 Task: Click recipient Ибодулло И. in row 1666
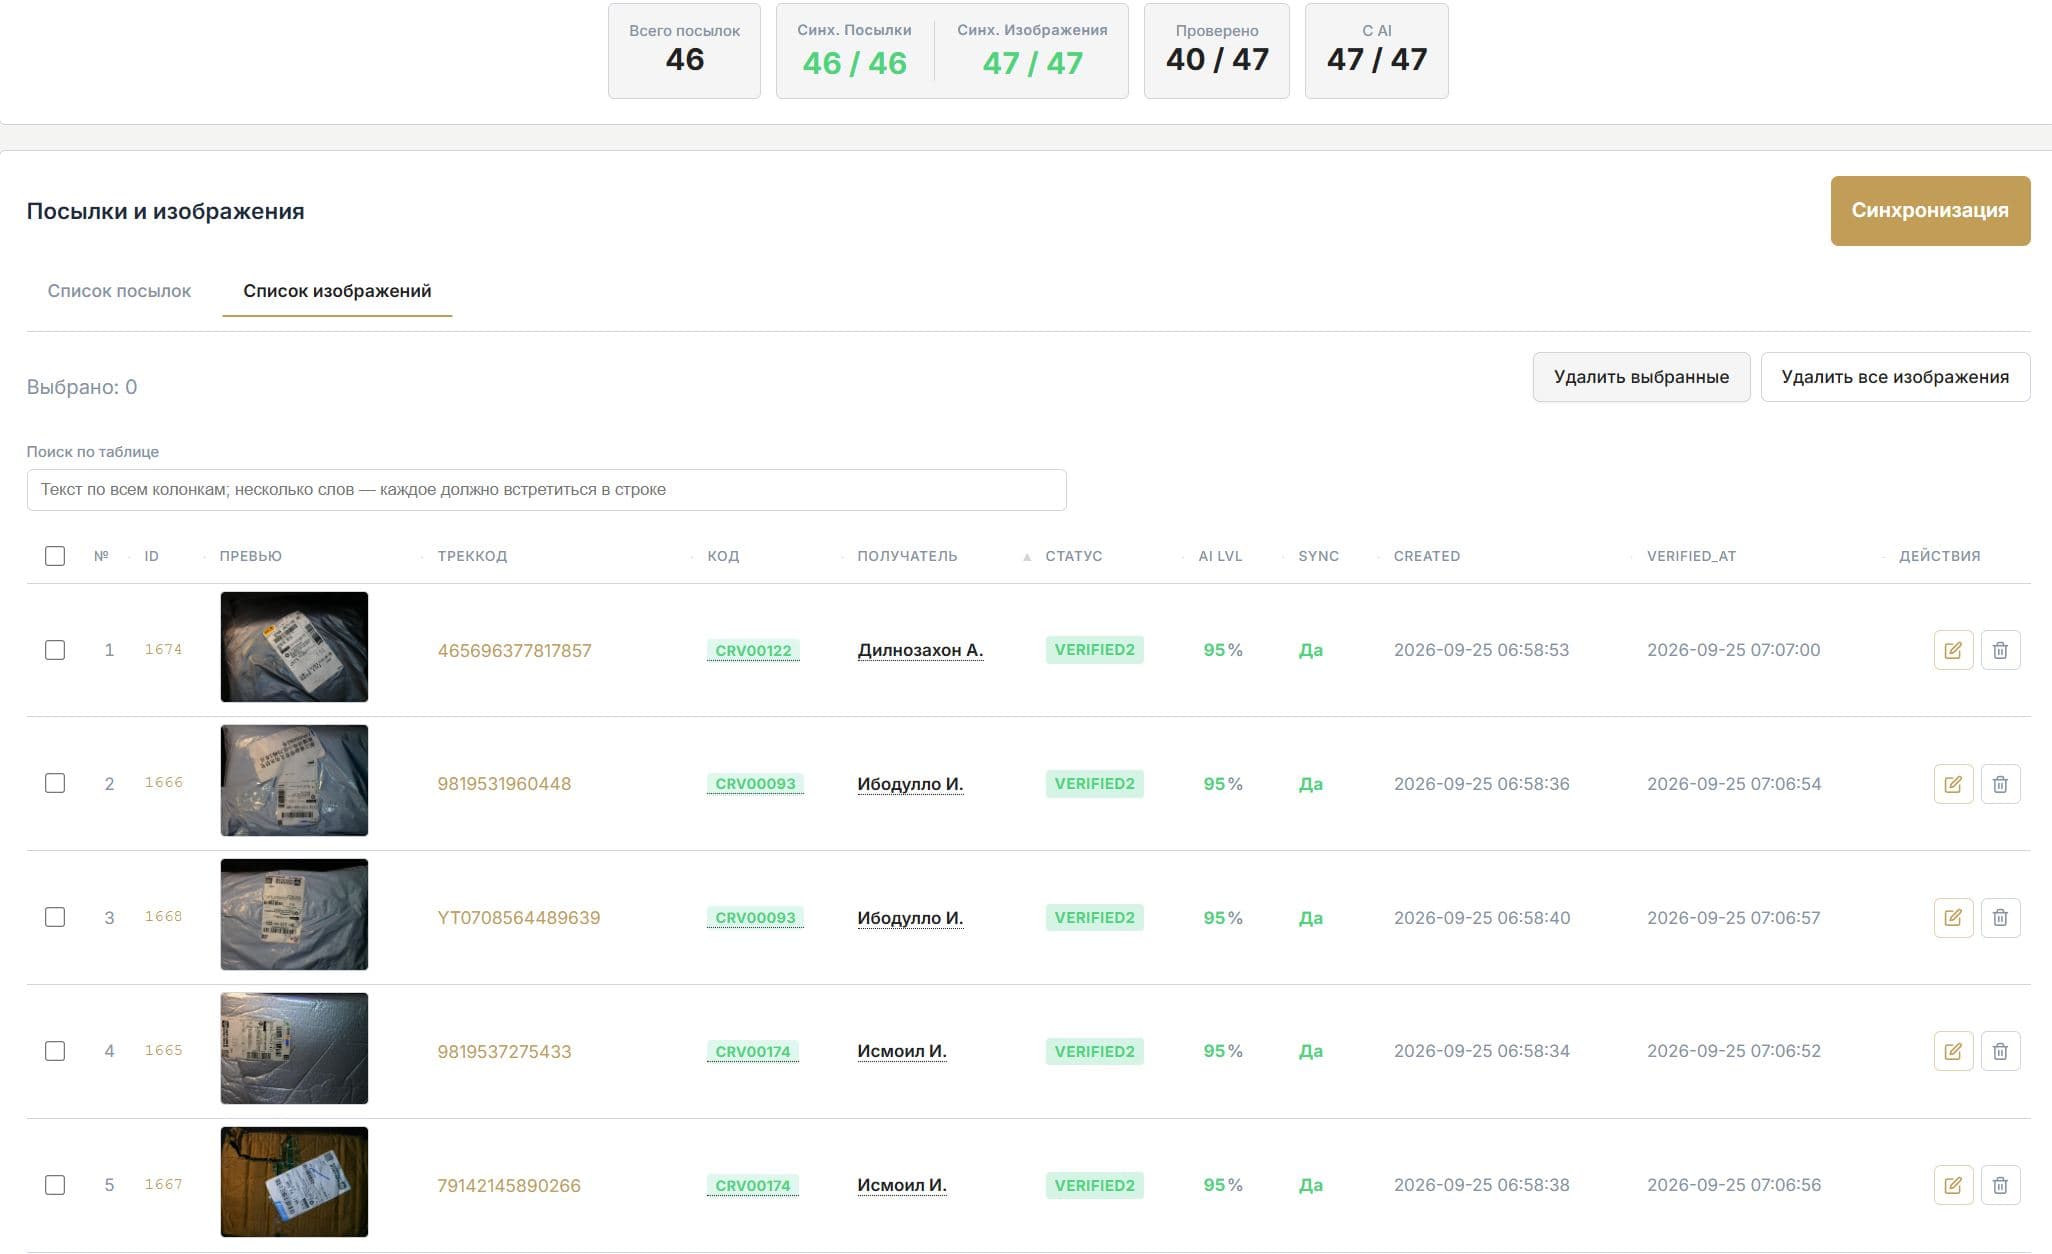tap(910, 784)
